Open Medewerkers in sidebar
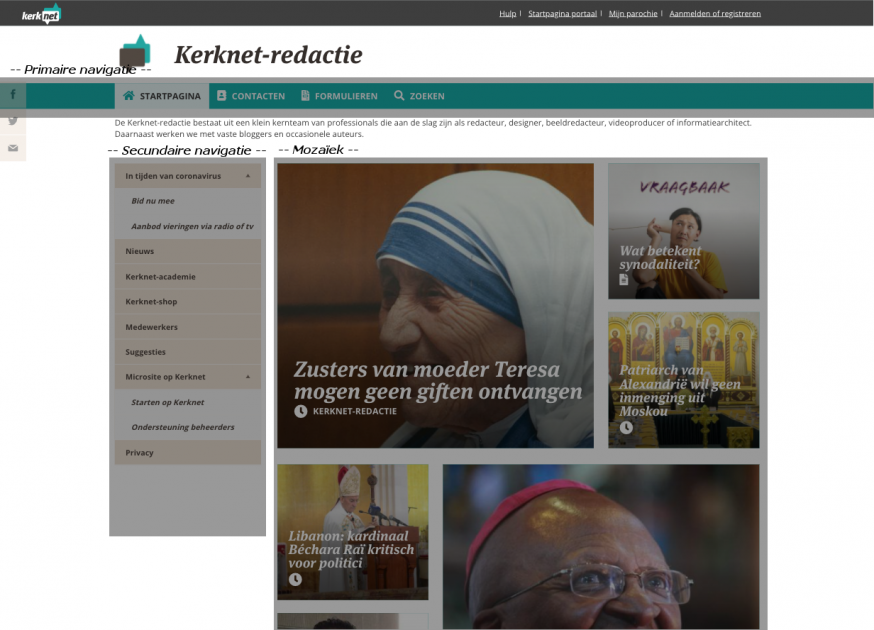 [x=188, y=327]
